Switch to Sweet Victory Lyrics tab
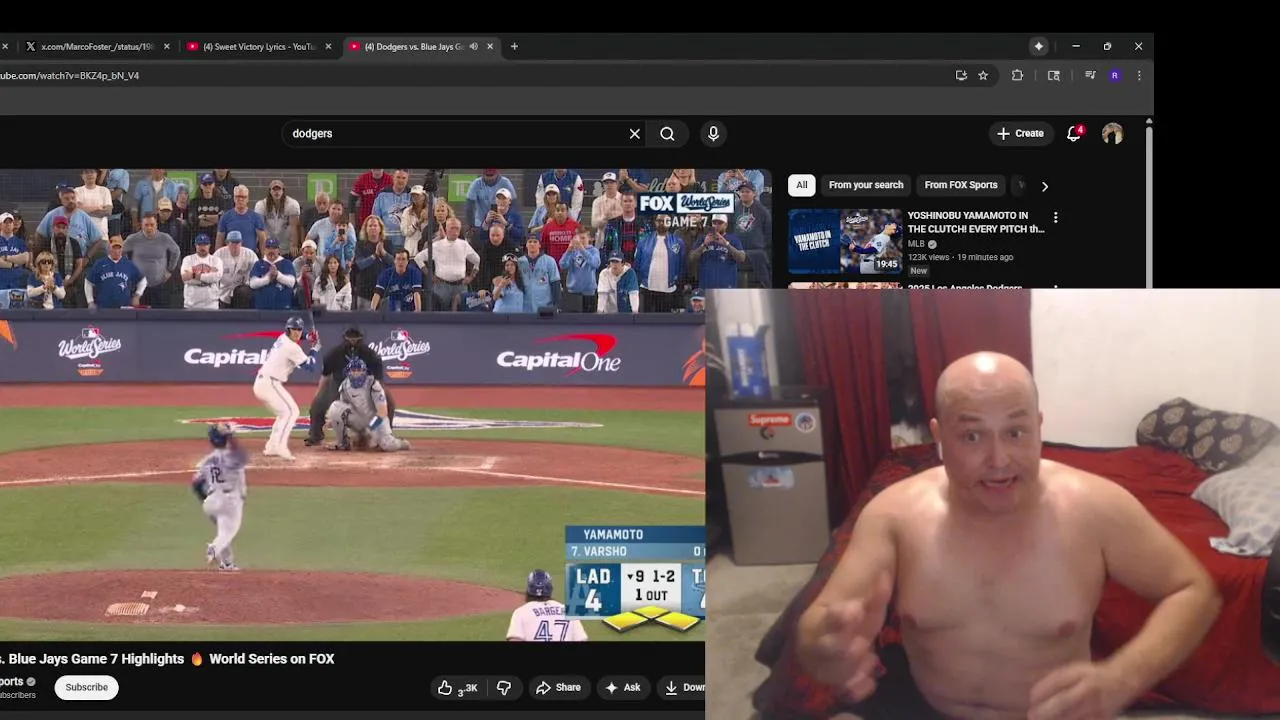The width and height of the screenshot is (1280, 720). click(259, 46)
